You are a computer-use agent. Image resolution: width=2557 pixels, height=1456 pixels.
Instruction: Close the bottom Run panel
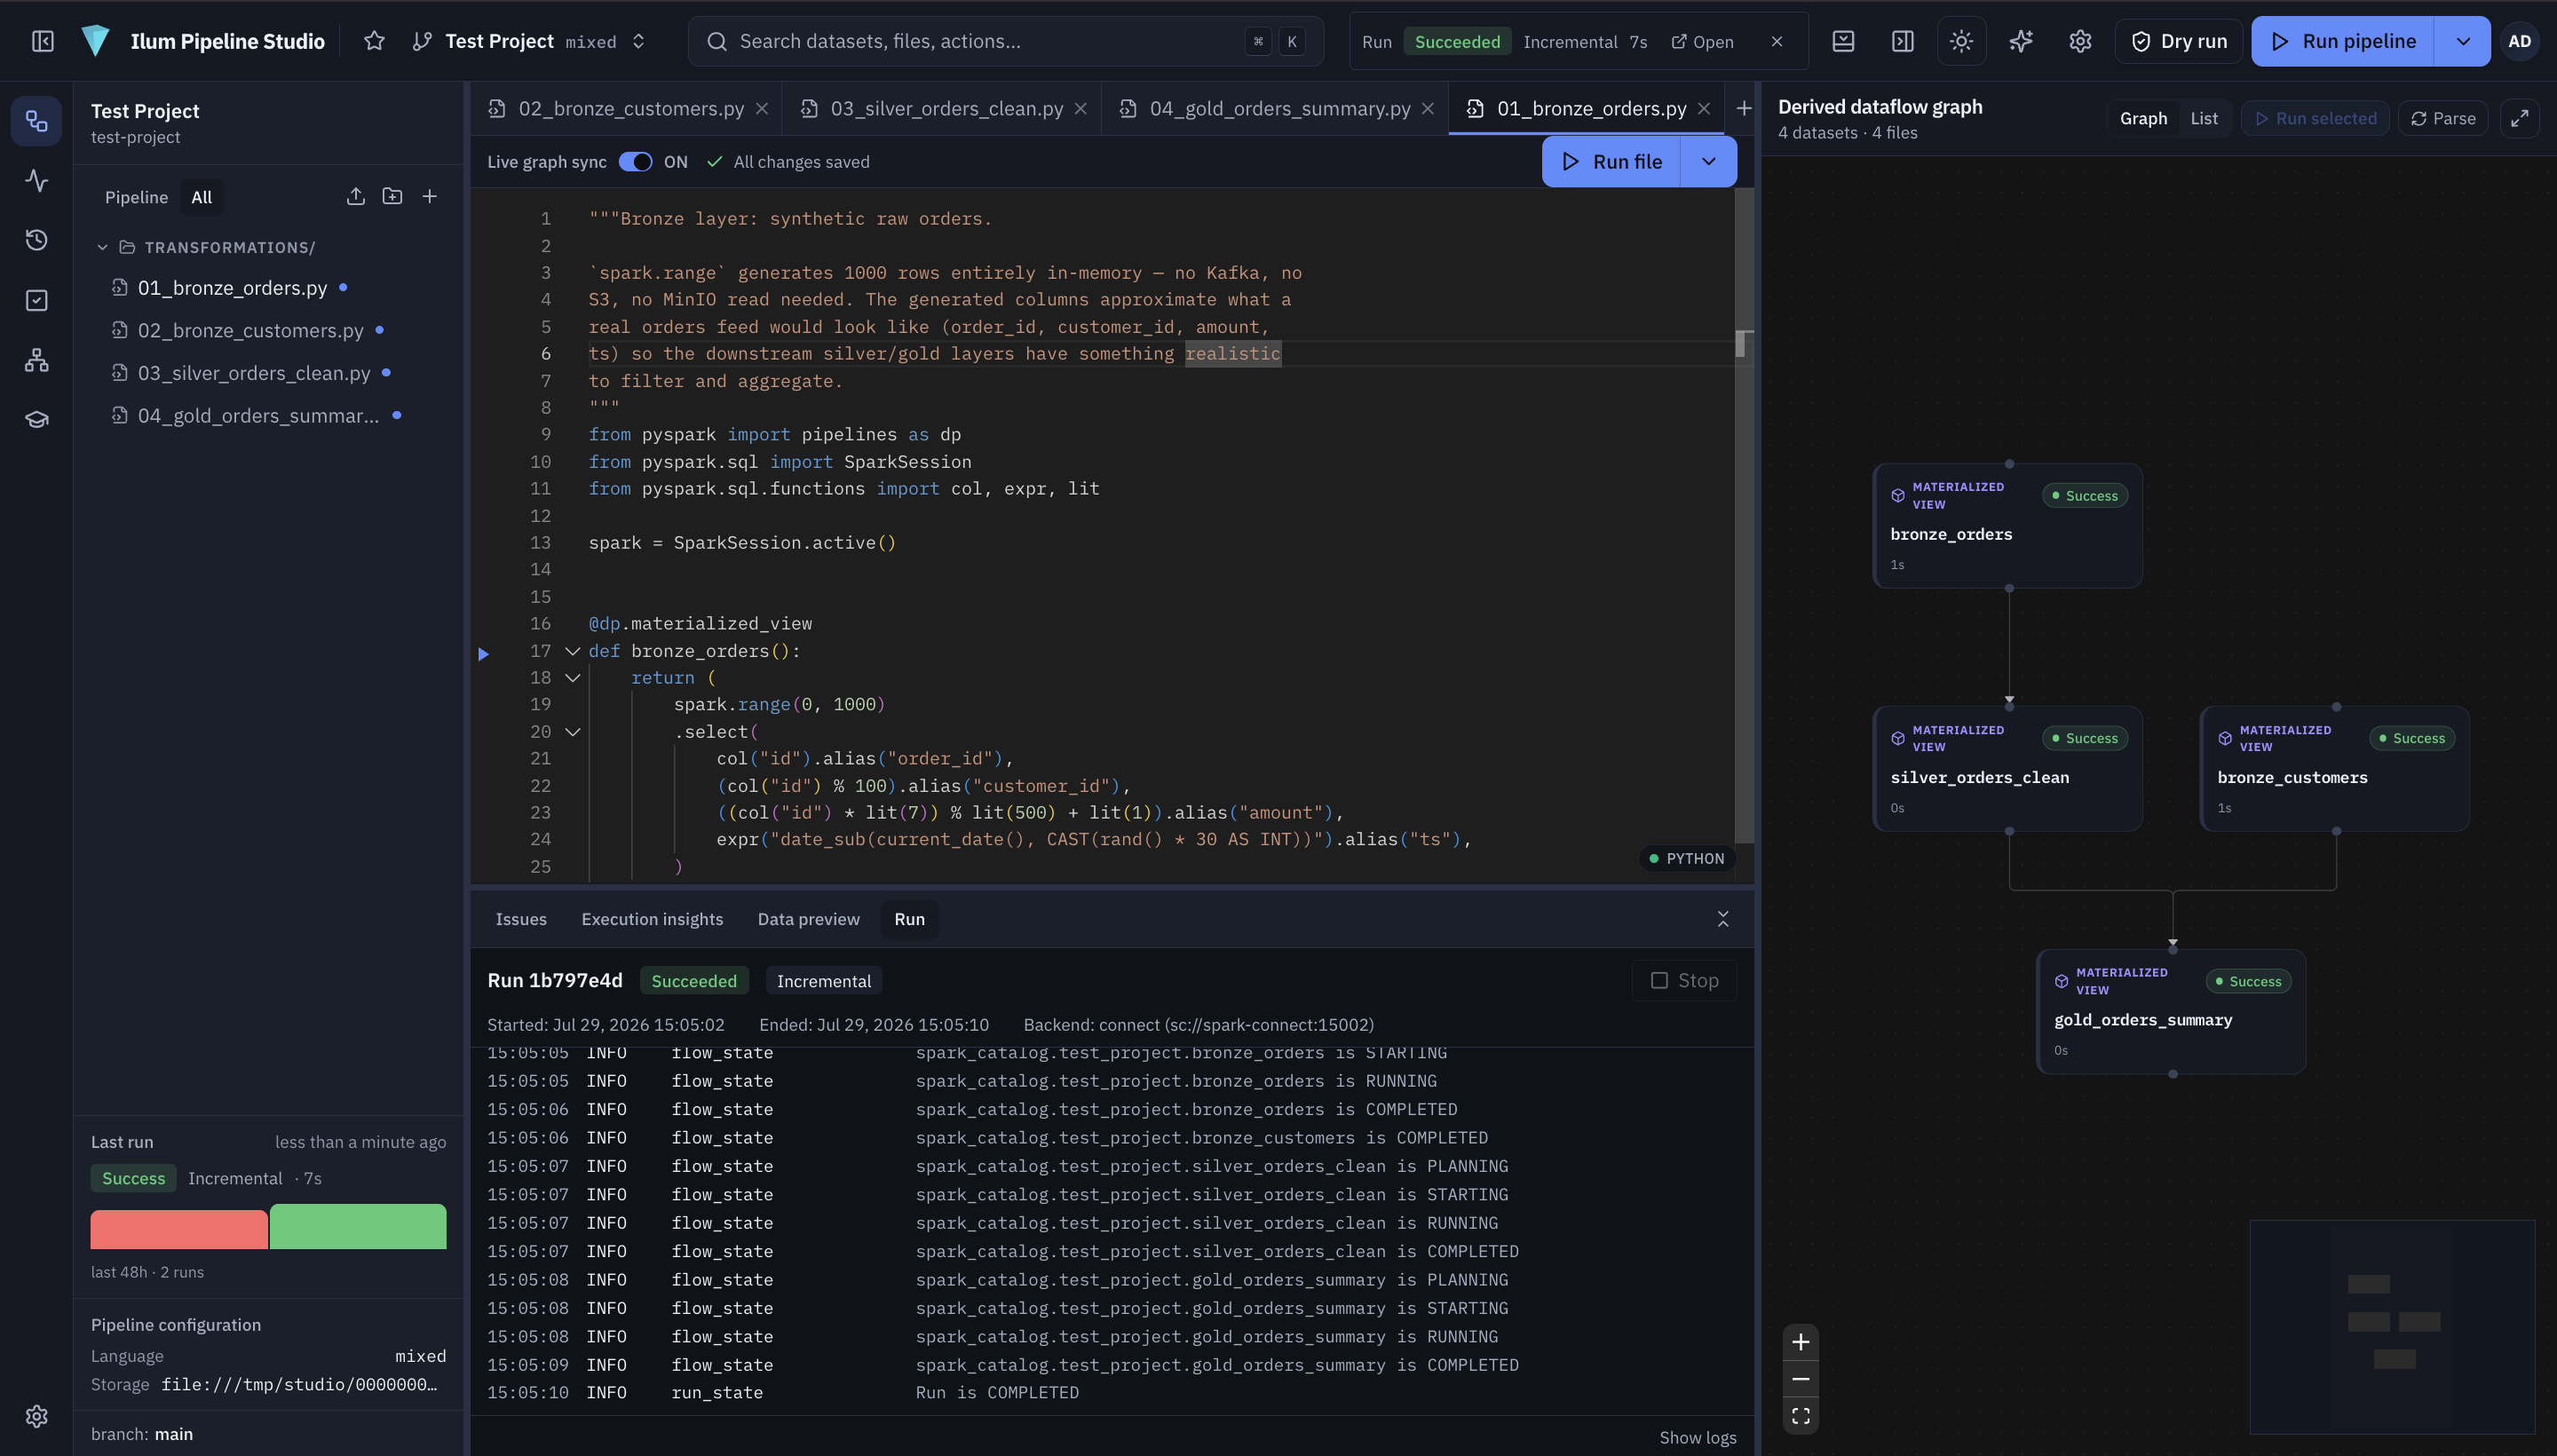pos(1722,919)
